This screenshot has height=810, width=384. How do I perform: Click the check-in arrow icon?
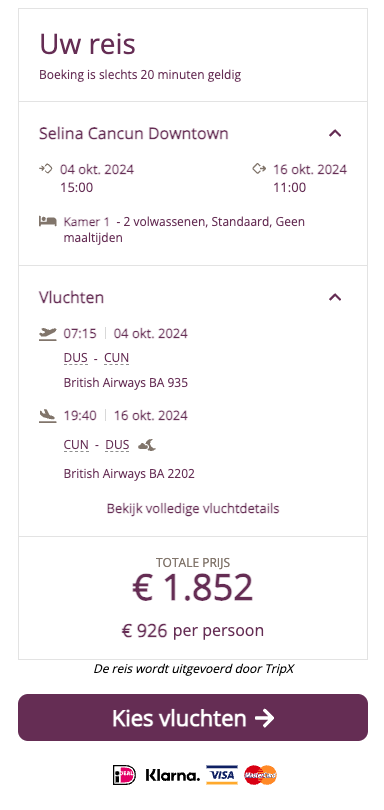[x=46, y=168]
